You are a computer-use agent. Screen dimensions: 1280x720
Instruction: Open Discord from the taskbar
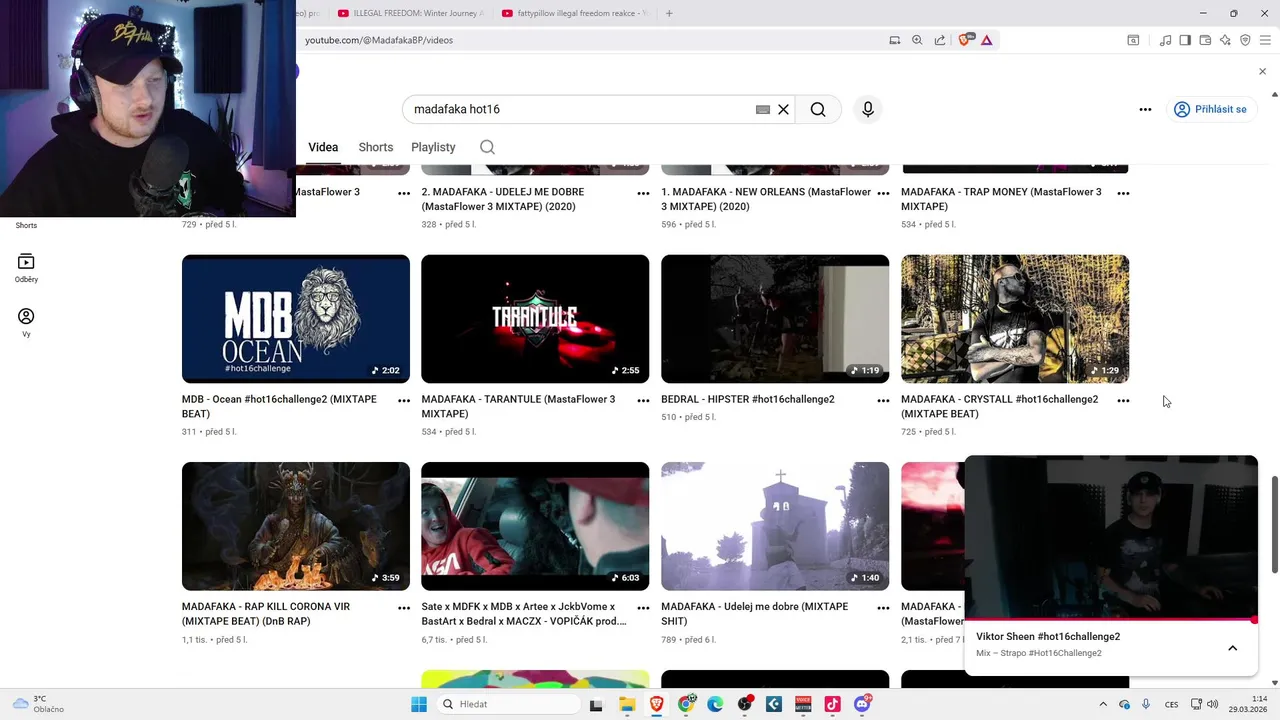click(862, 704)
